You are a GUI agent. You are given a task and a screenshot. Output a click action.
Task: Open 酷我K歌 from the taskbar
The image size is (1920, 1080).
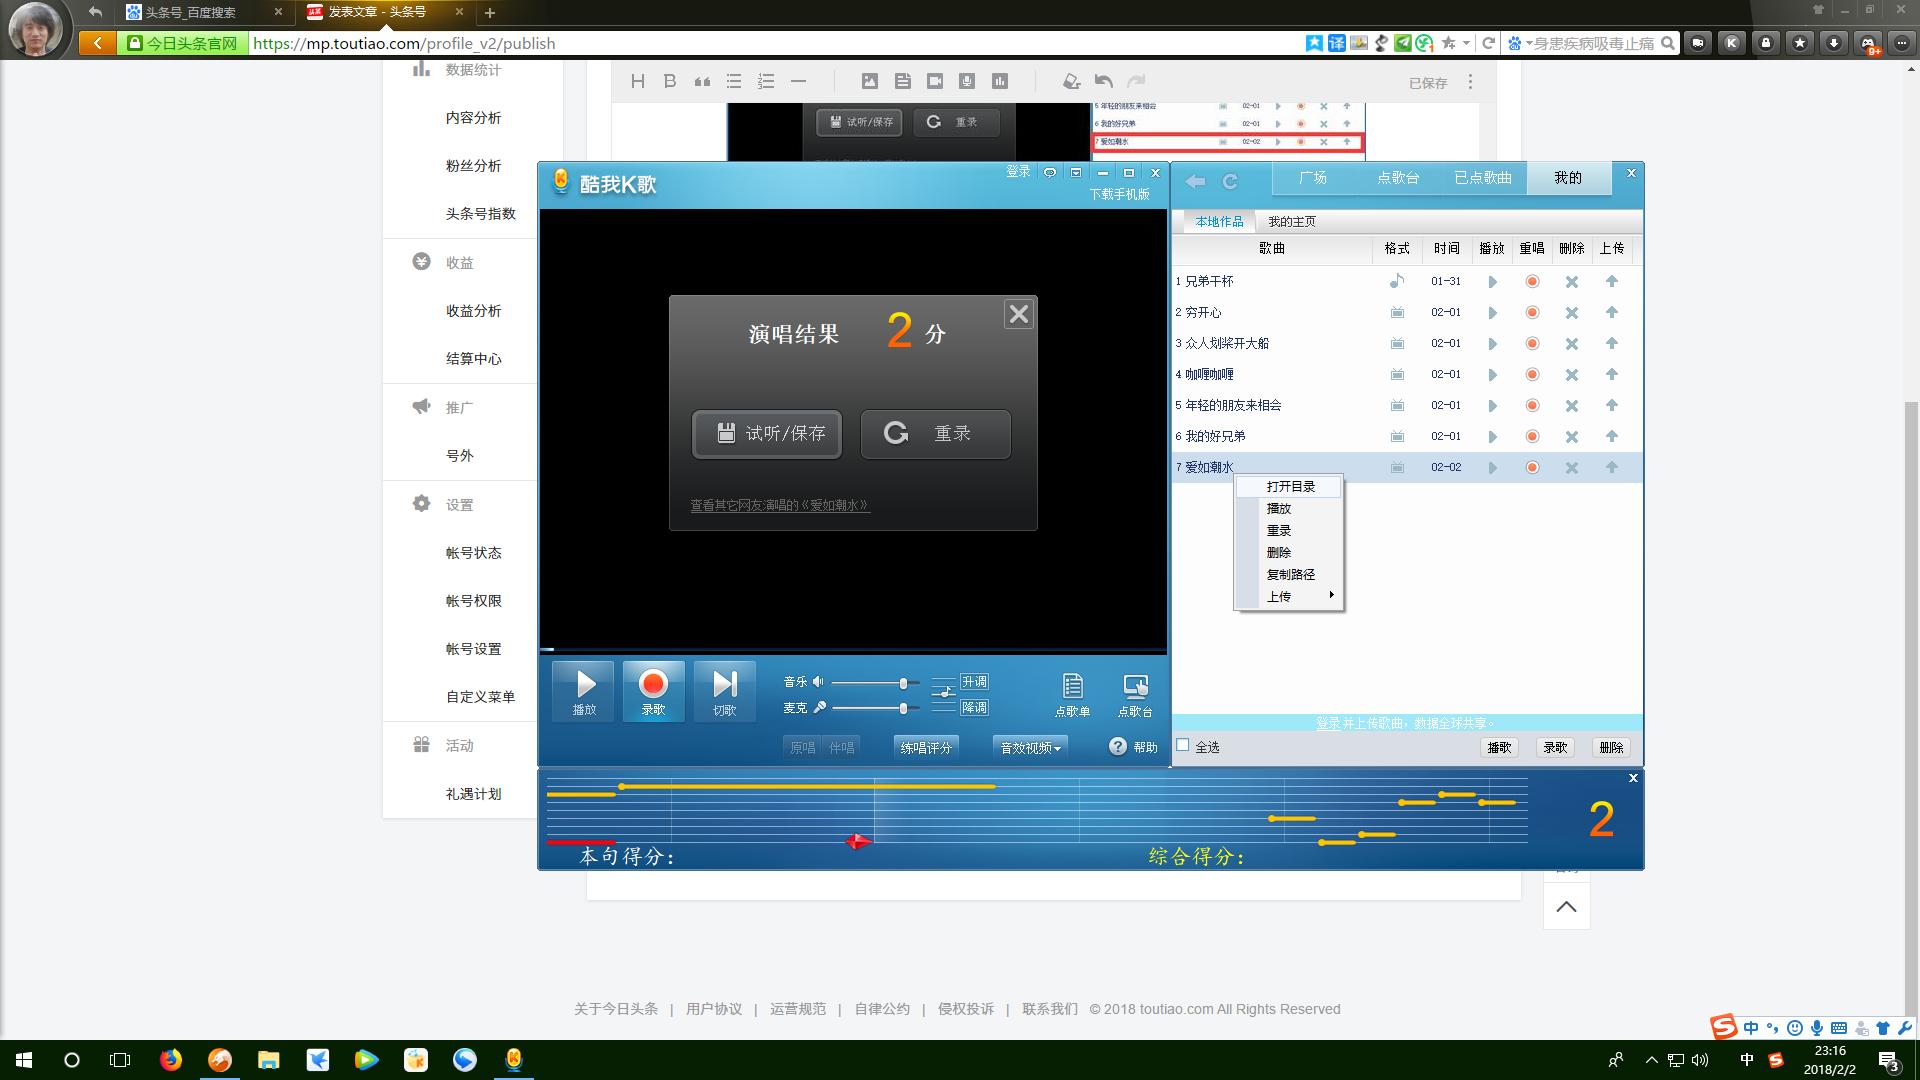(513, 1060)
